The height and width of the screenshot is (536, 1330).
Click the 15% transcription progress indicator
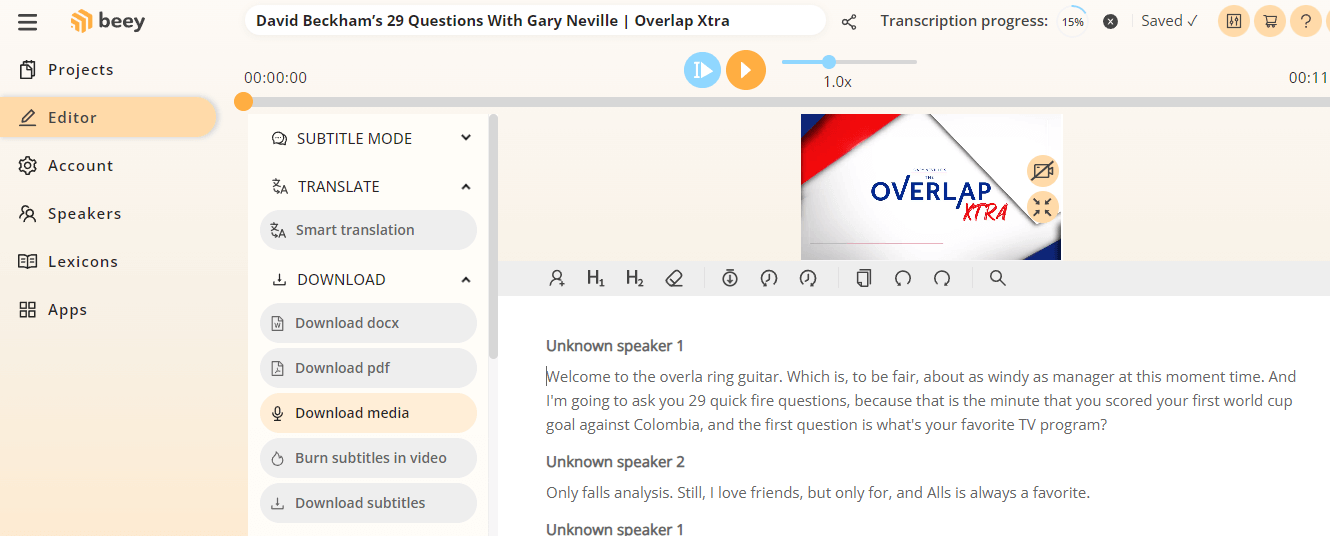1073,21
